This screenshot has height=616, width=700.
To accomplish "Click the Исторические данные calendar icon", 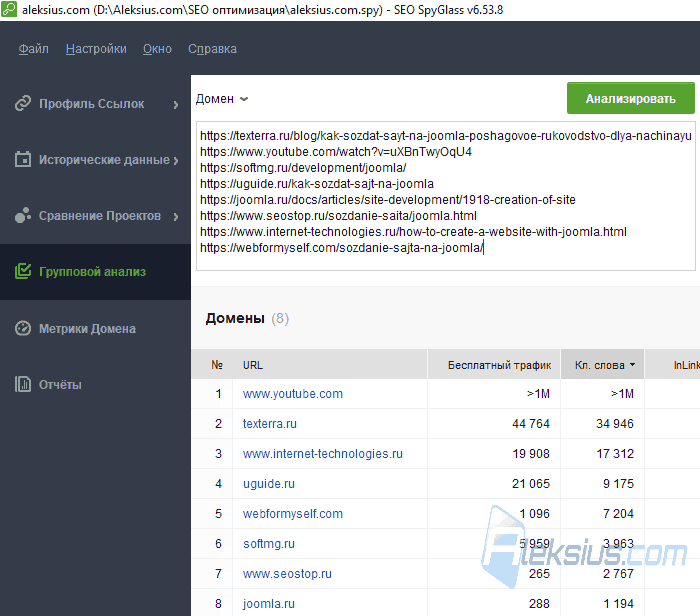I will 23,159.
